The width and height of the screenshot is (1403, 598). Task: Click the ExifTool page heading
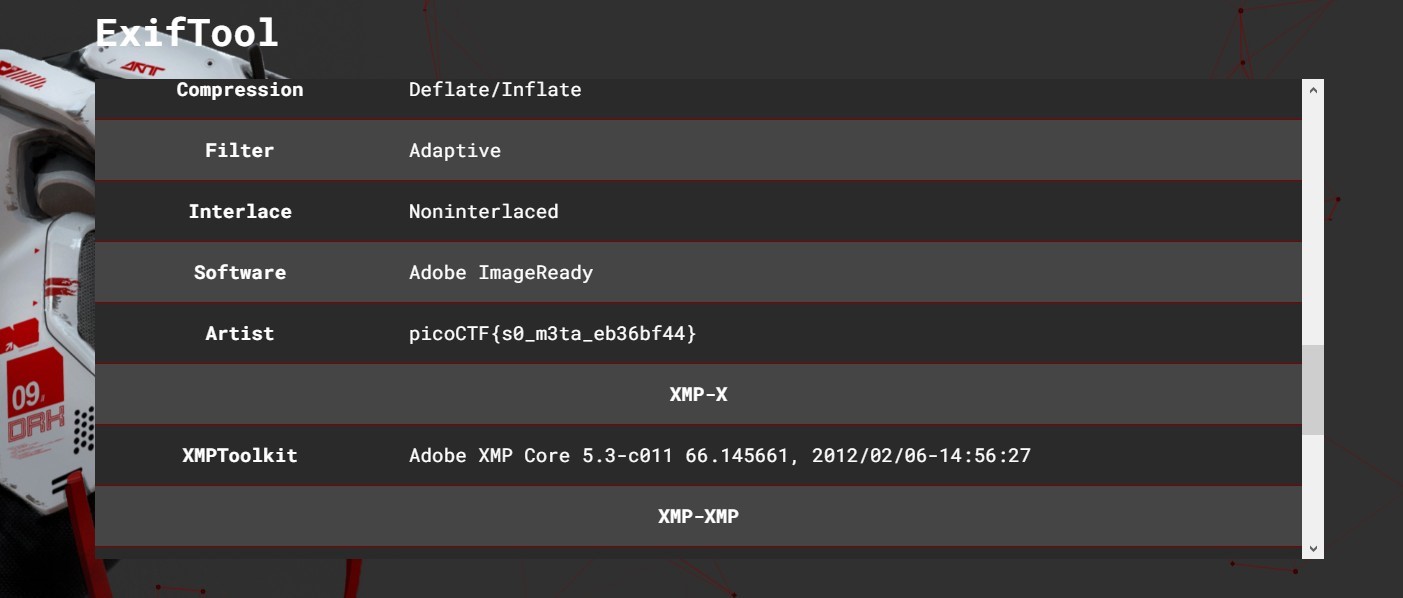coord(186,33)
